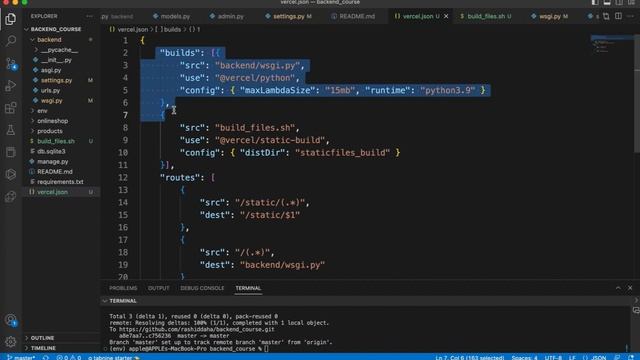Expand the env folder
This screenshot has width=640, height=360.
point(42,111)
